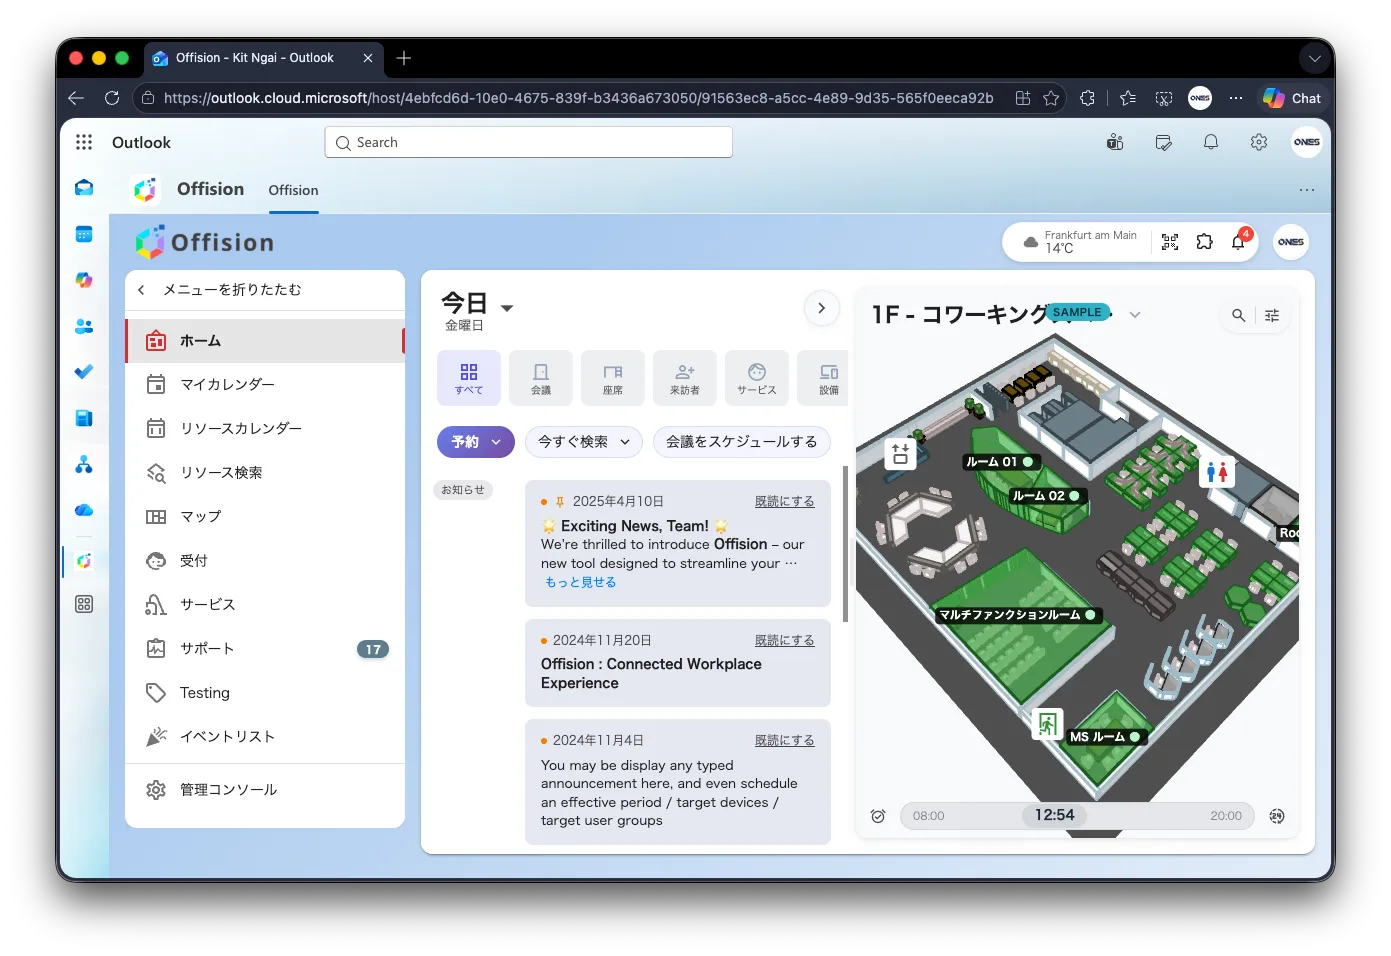The height and width of the screenshot is (956, 1391).
Task: Select the elevator marker on the map
Action: pos(900,454)
